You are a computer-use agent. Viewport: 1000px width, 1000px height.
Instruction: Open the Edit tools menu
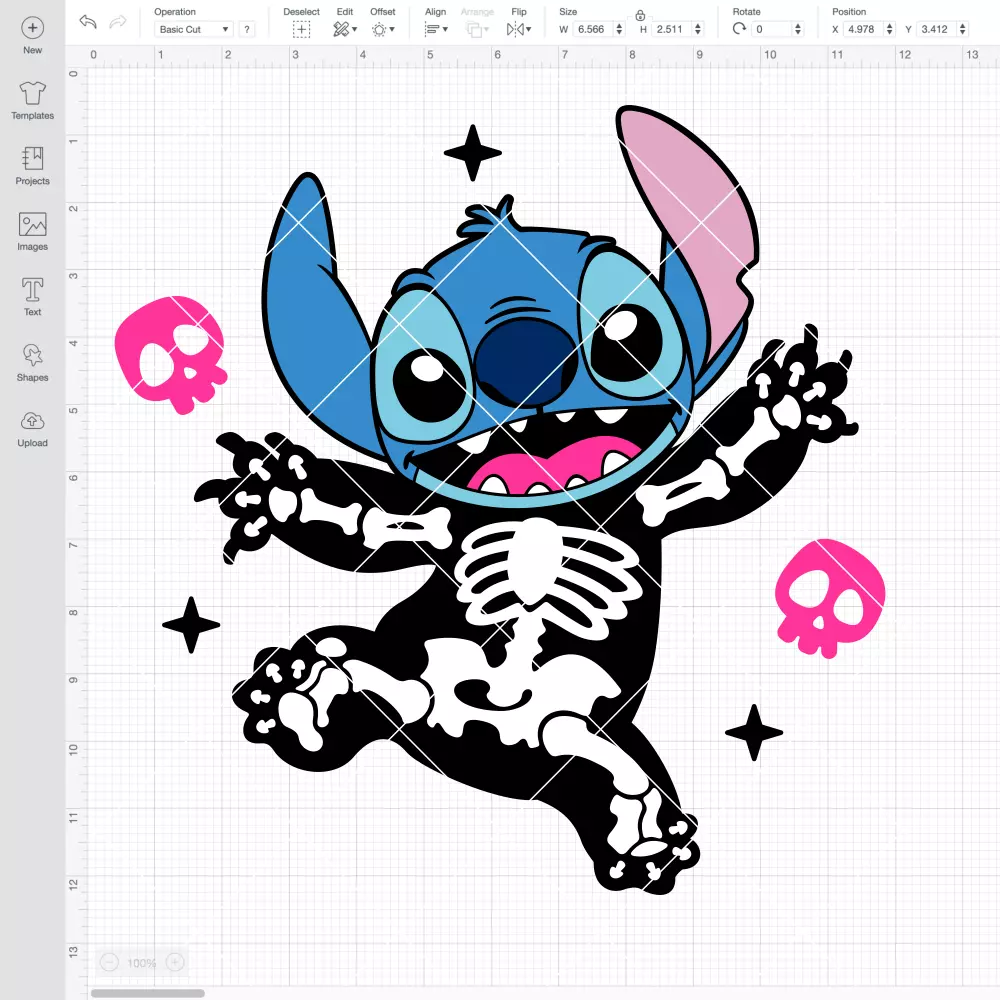pos(344,29)
